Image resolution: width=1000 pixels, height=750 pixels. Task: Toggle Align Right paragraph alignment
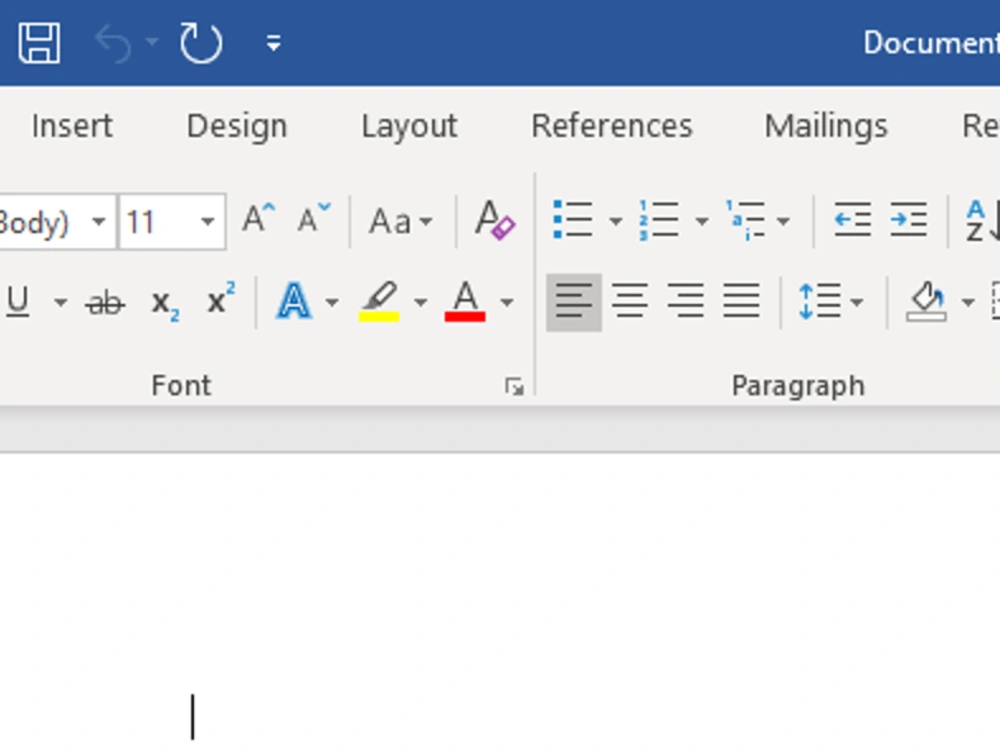click(686, 300)
